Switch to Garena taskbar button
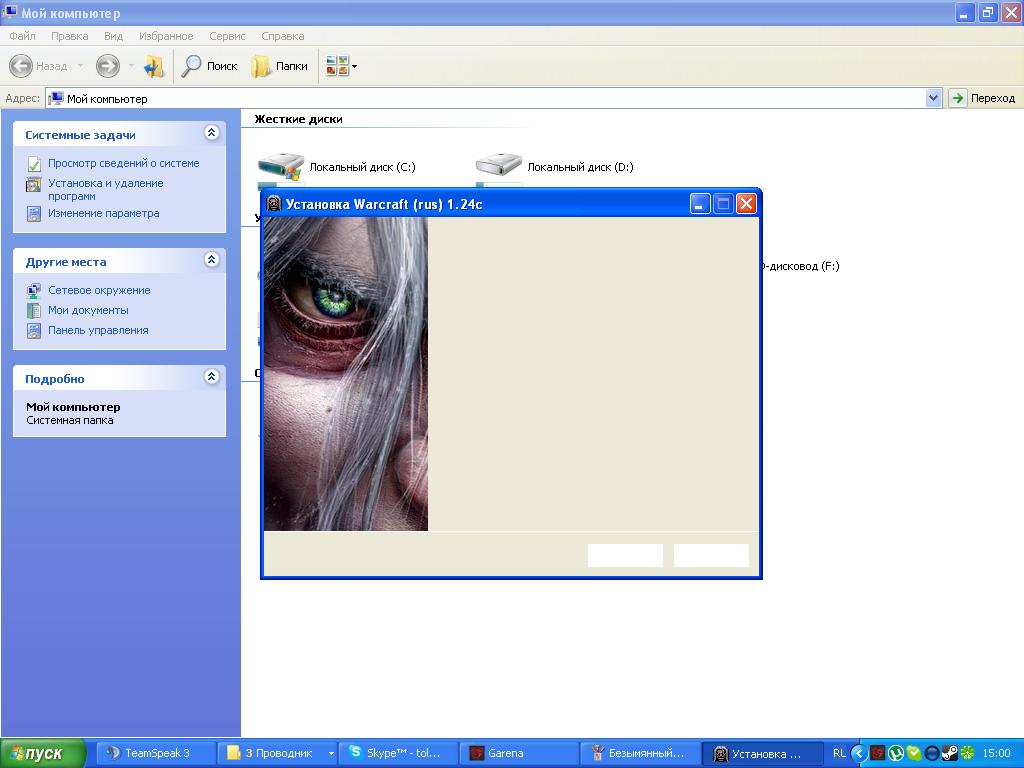 [x=520, y=754]
